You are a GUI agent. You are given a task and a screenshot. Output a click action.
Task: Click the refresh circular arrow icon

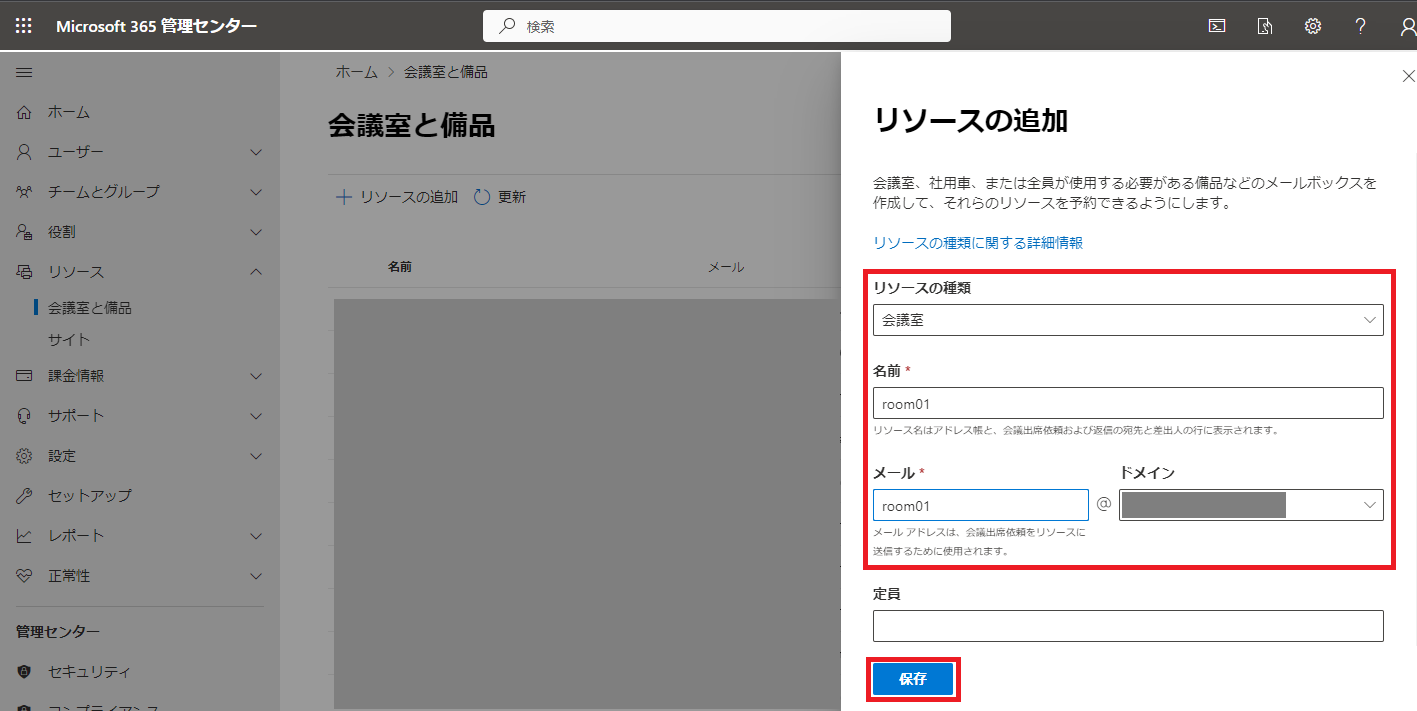coord(482,197)
